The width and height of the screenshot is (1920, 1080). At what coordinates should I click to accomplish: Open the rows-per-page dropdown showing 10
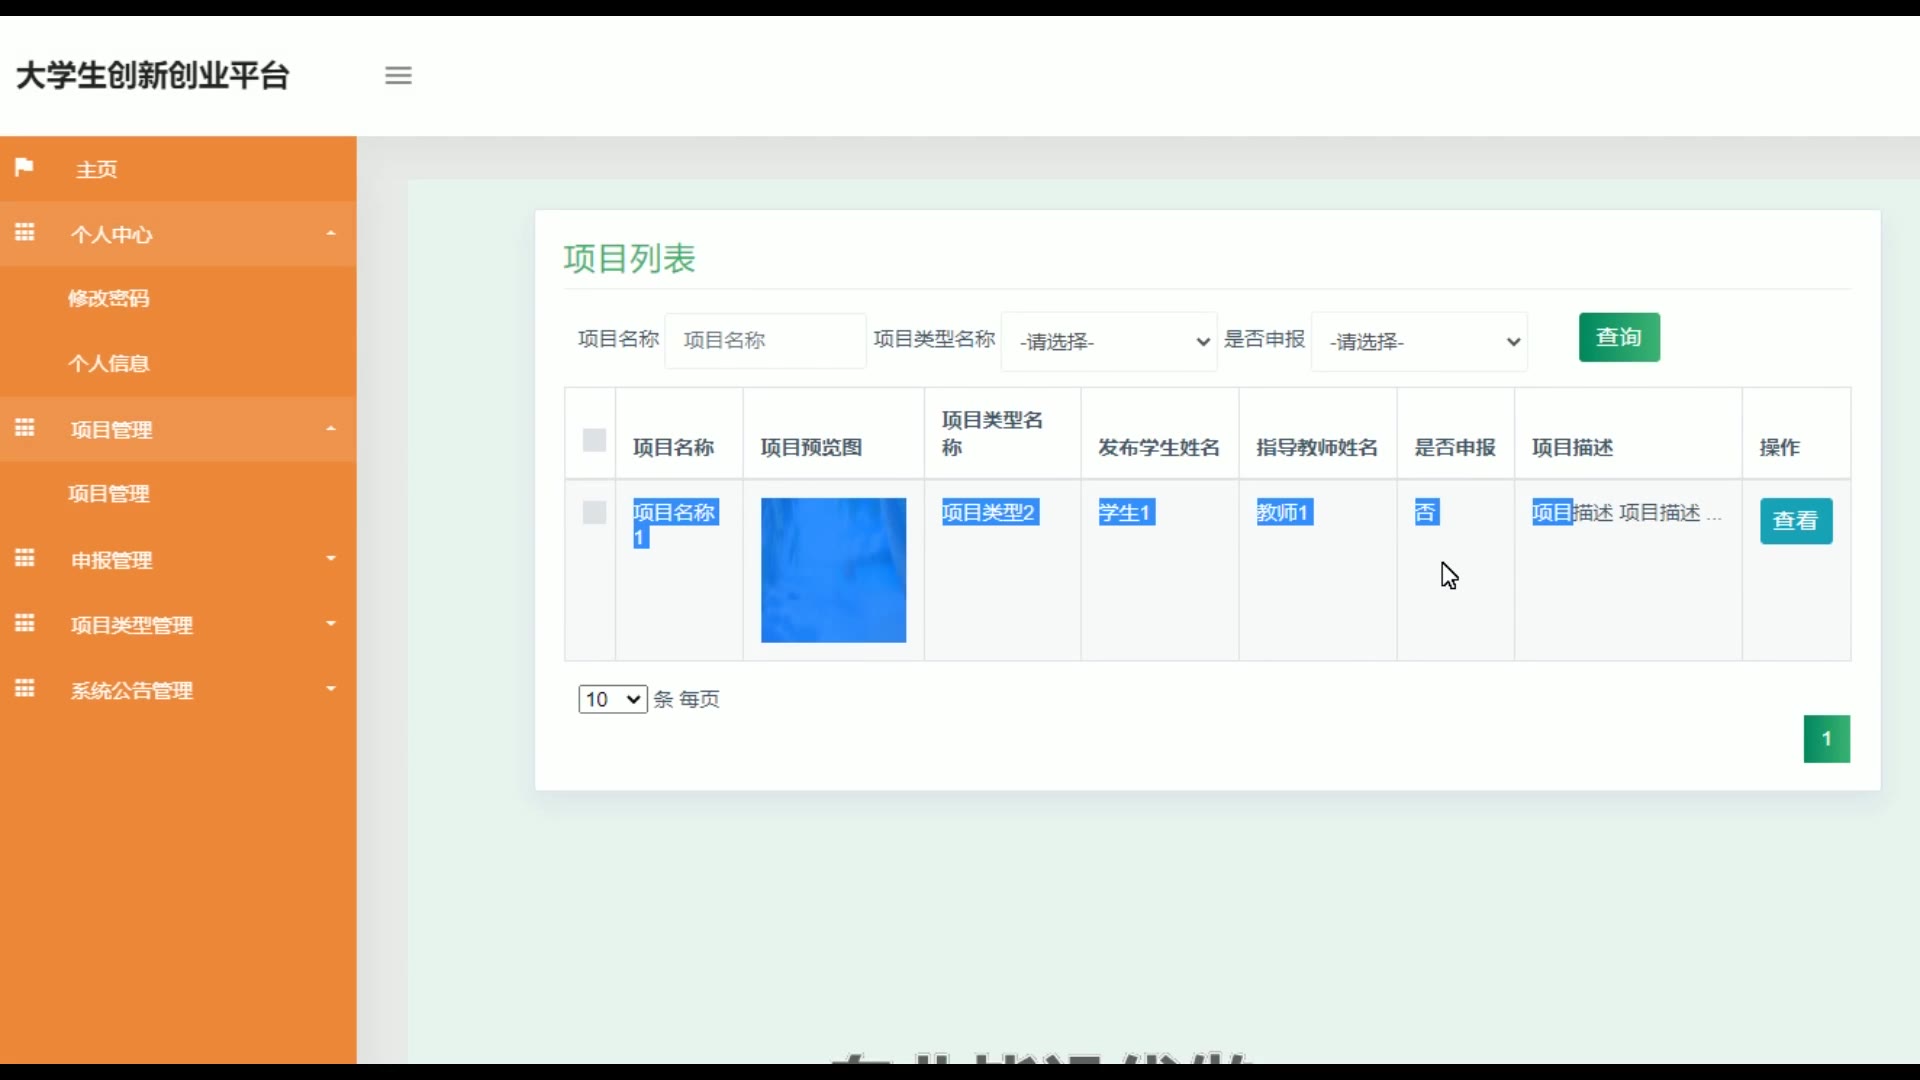click(612, 699)
